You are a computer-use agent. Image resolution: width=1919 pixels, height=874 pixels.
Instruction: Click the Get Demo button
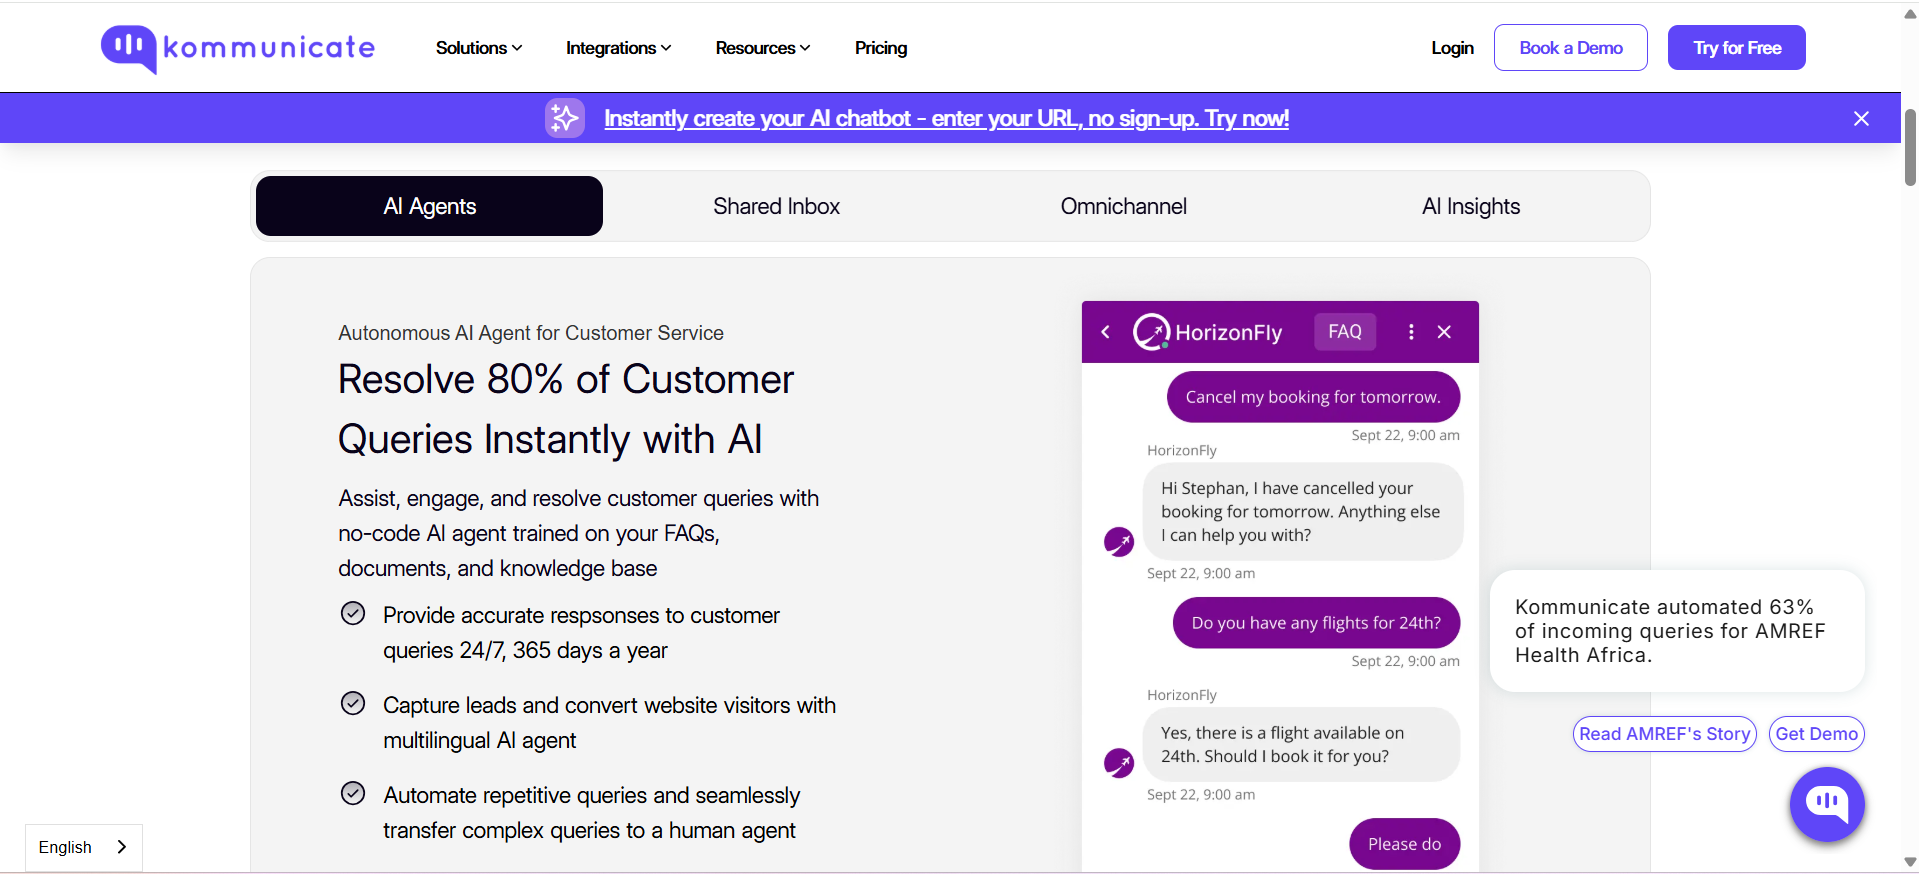(x=1816, y=734)
